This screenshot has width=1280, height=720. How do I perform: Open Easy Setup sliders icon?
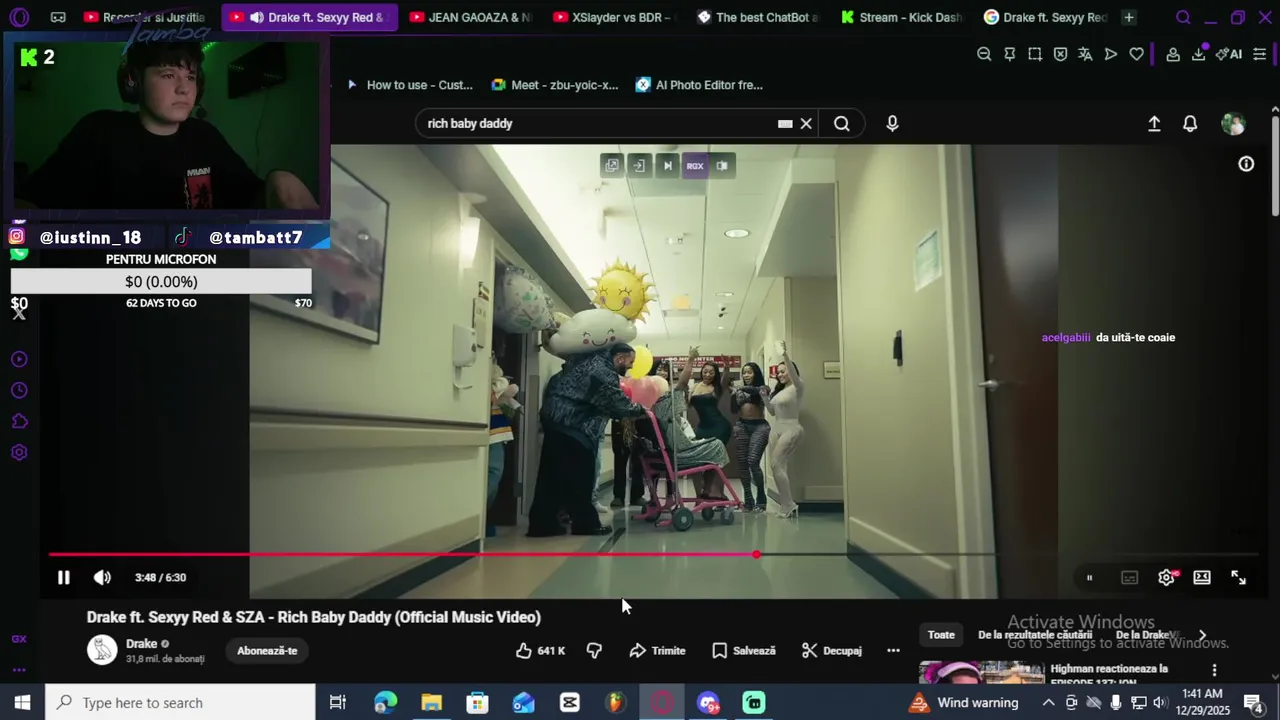[1259, 54]
